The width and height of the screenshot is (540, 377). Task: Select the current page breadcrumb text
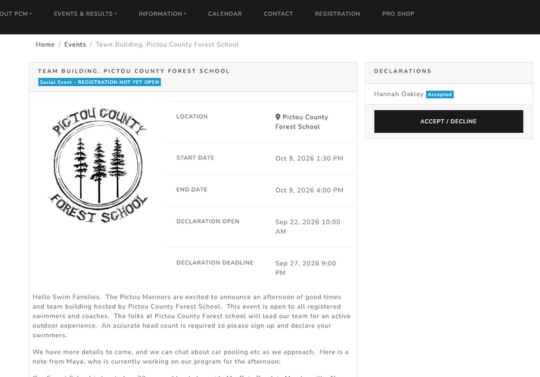(167, 44)
